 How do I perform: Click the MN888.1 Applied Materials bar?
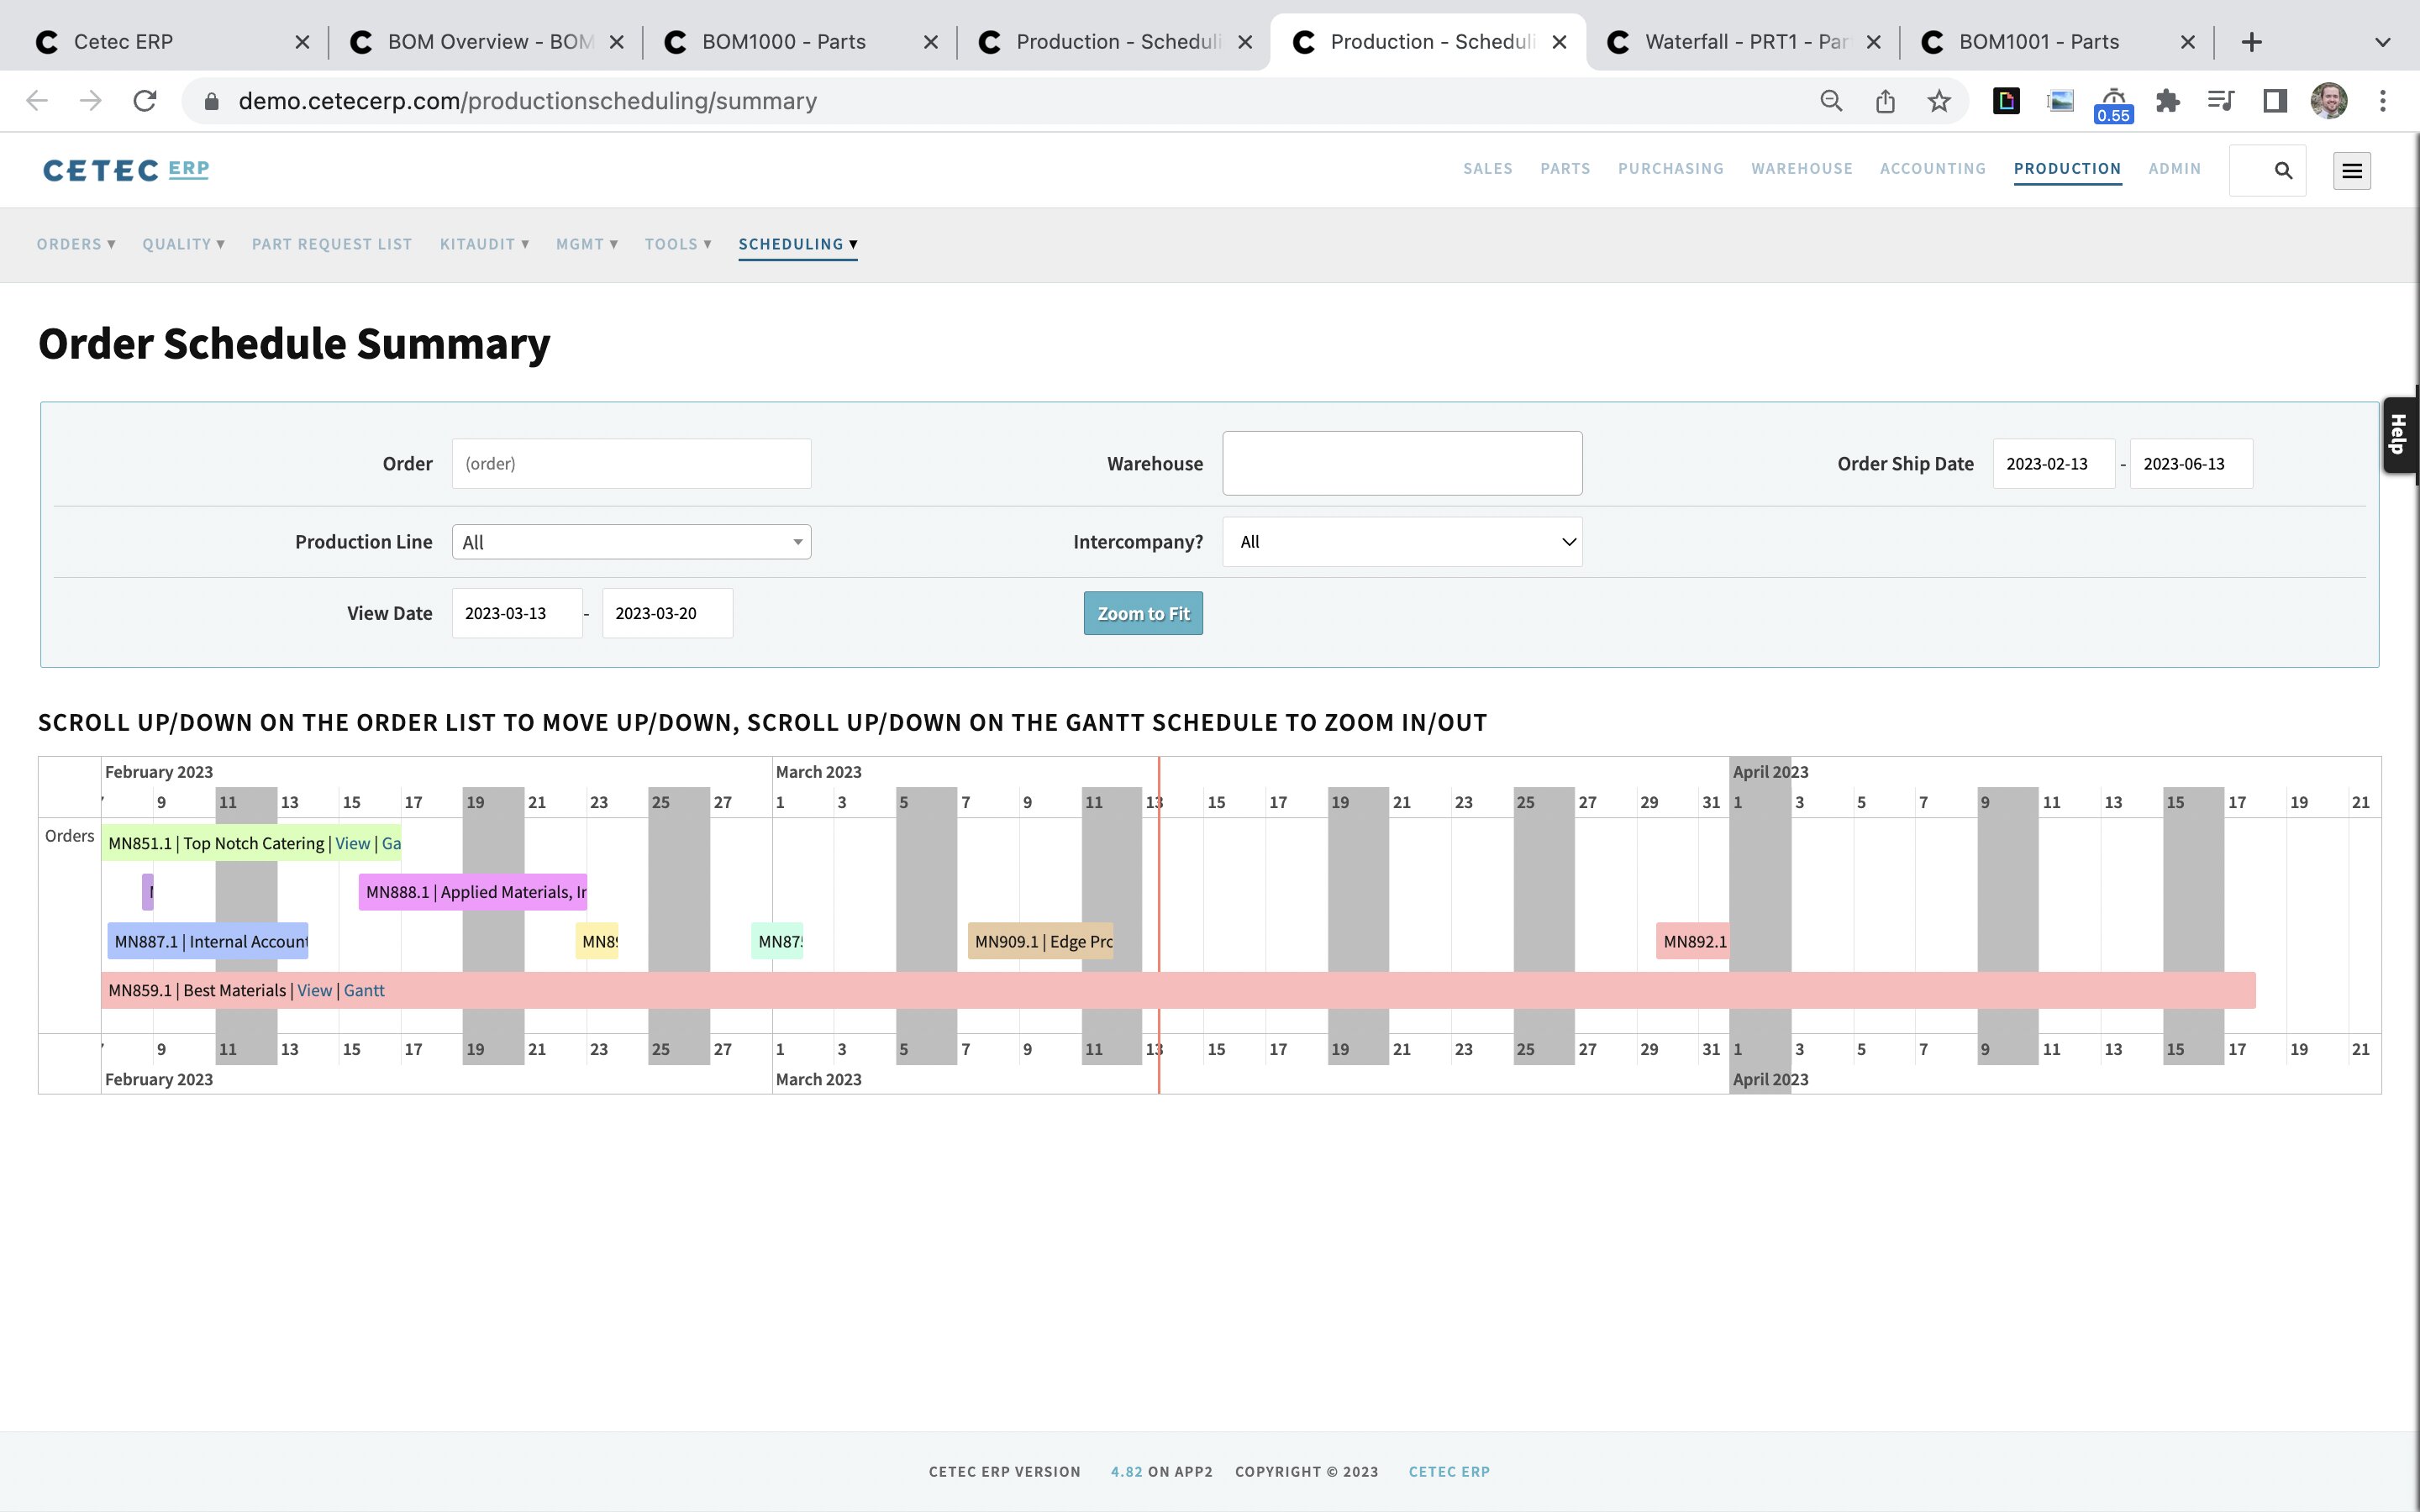(x=473, y=892)
